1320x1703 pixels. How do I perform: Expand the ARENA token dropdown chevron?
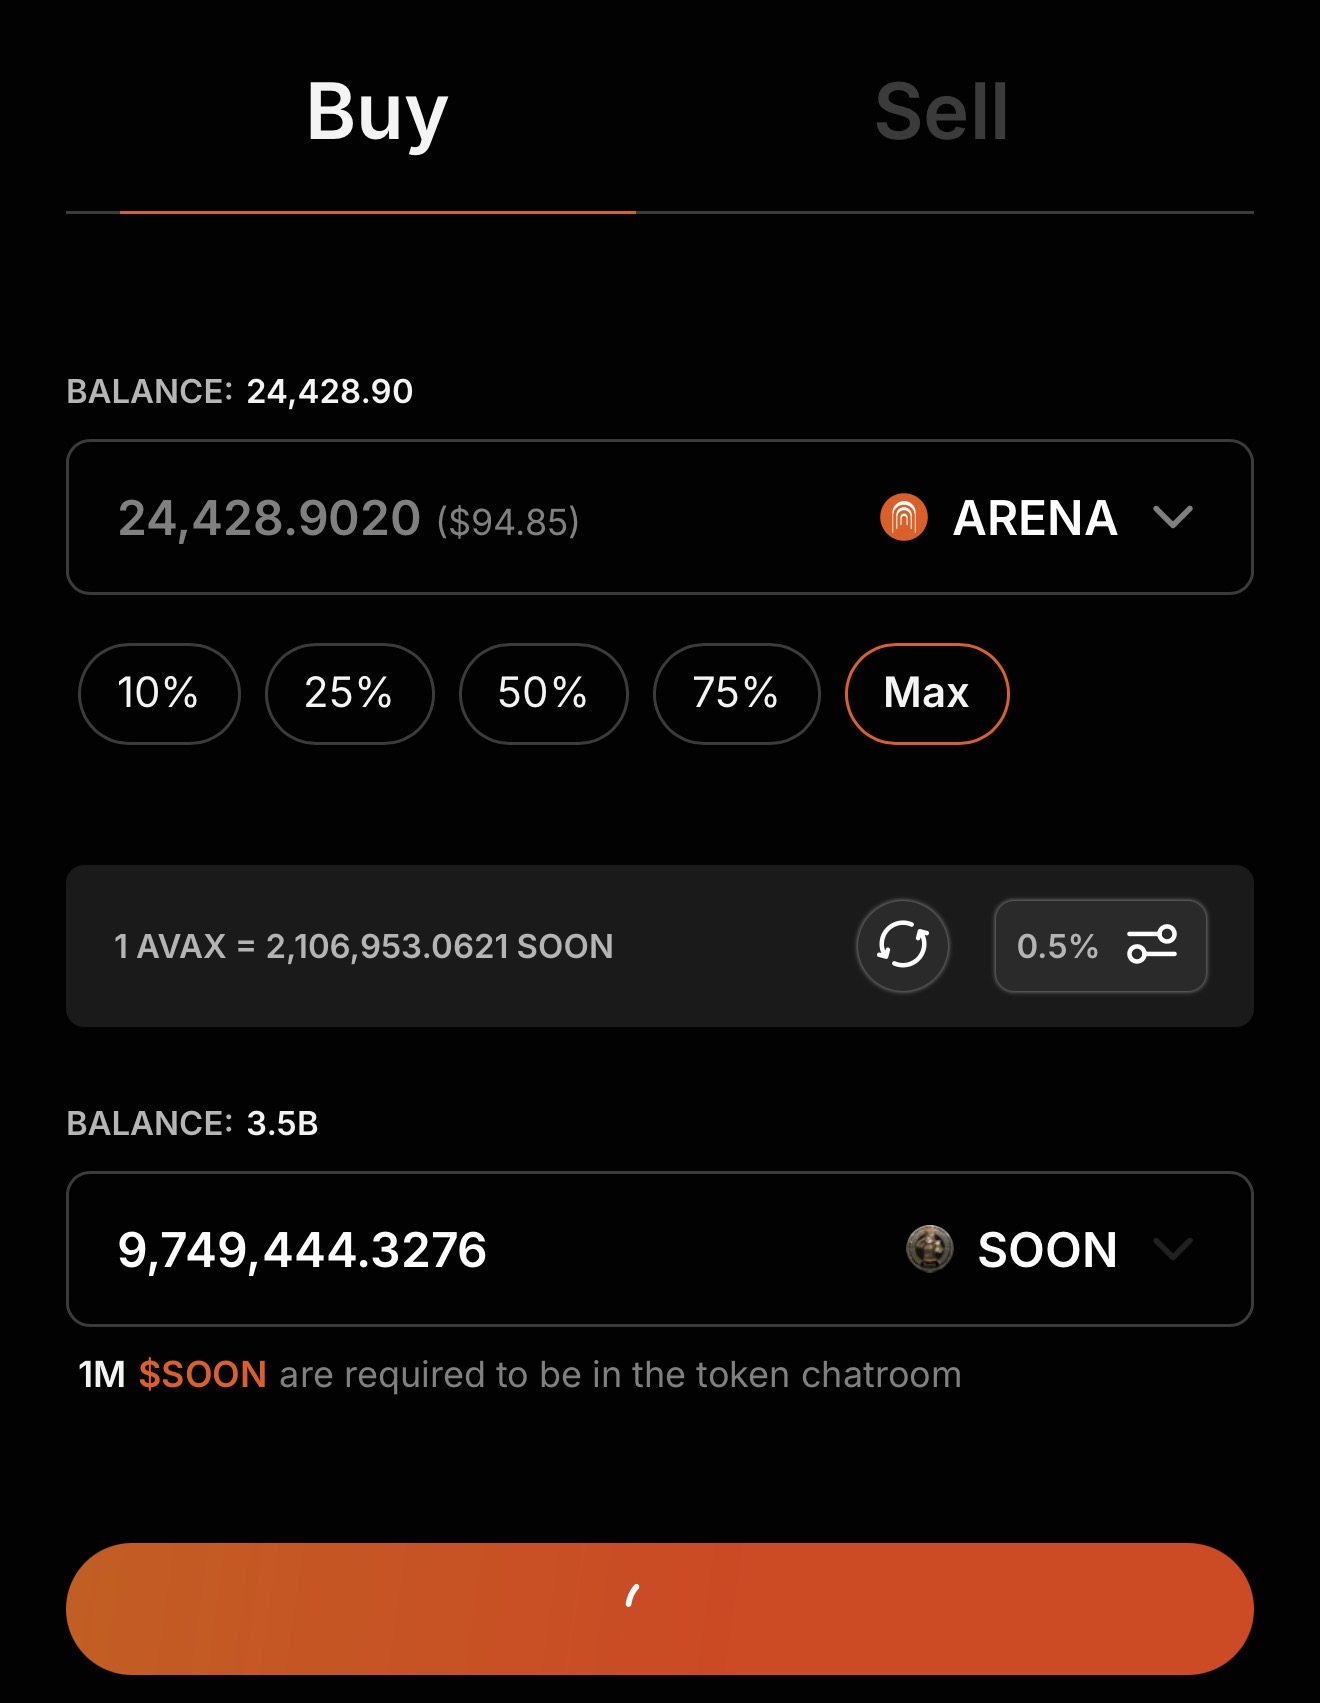1172,517
